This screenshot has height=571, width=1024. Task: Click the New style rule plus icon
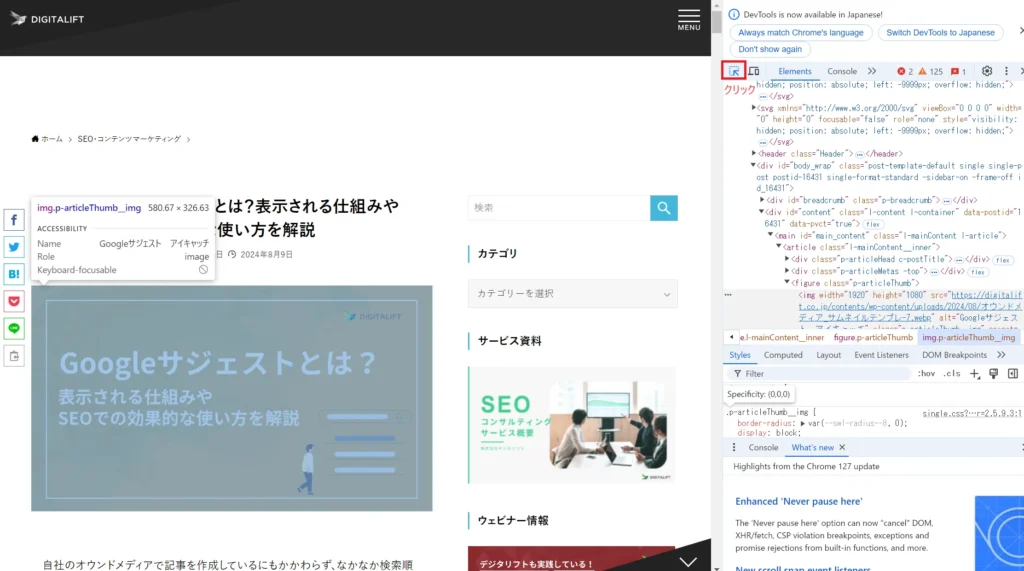coord(974,374)
